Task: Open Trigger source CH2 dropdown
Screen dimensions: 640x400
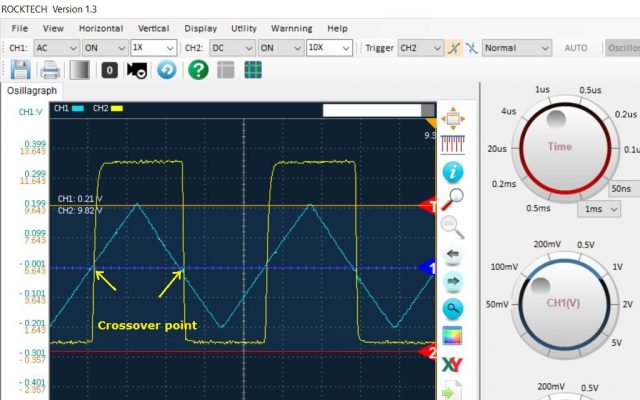Action: [x=420, y=48]
